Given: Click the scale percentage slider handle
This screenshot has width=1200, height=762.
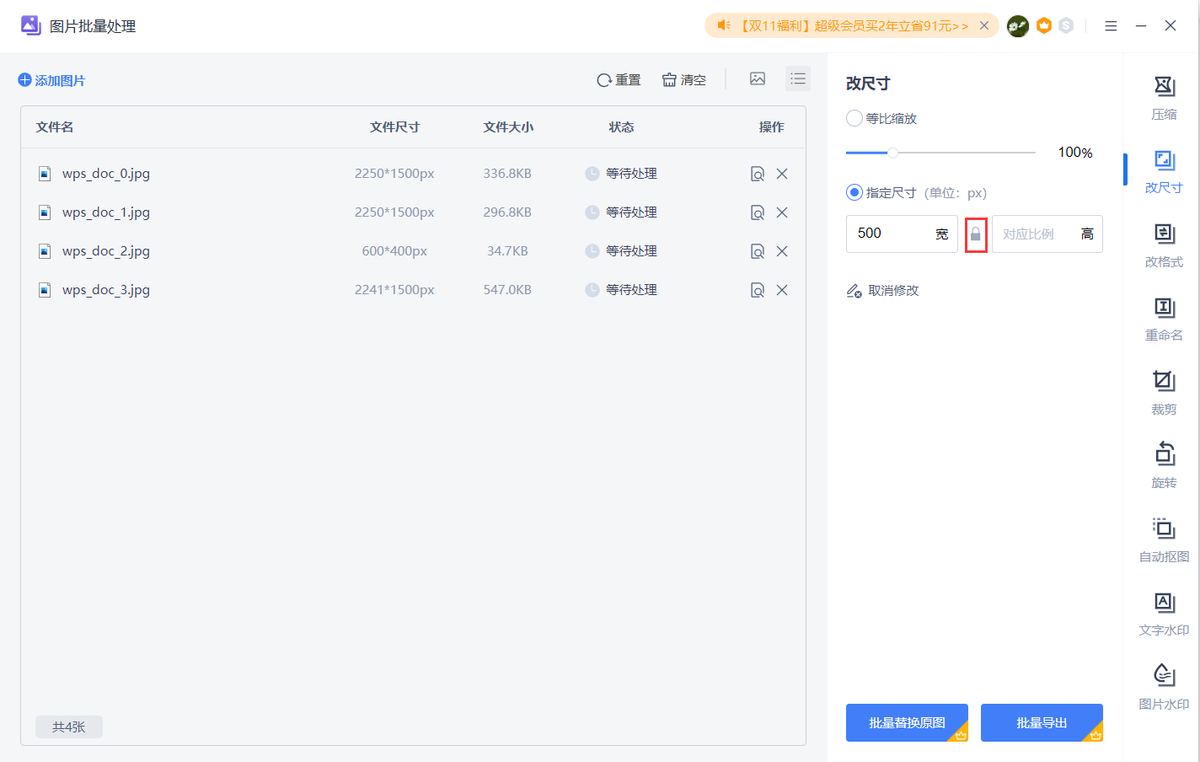Looking at the screenshot, I should tap(893, 153).
